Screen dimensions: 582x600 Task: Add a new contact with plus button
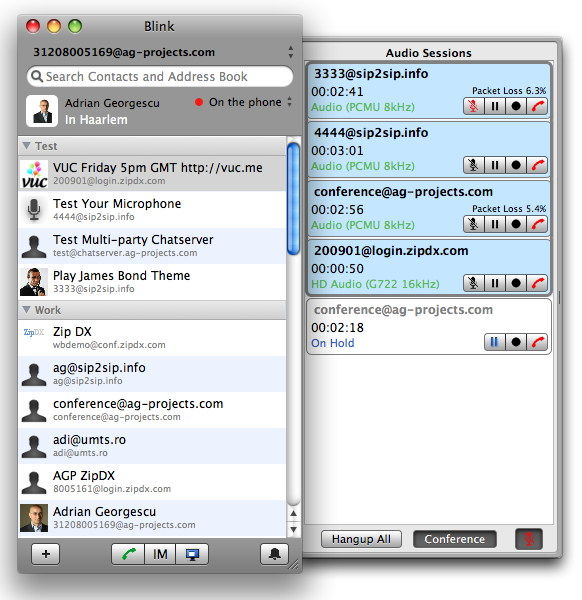click(46, 554)
